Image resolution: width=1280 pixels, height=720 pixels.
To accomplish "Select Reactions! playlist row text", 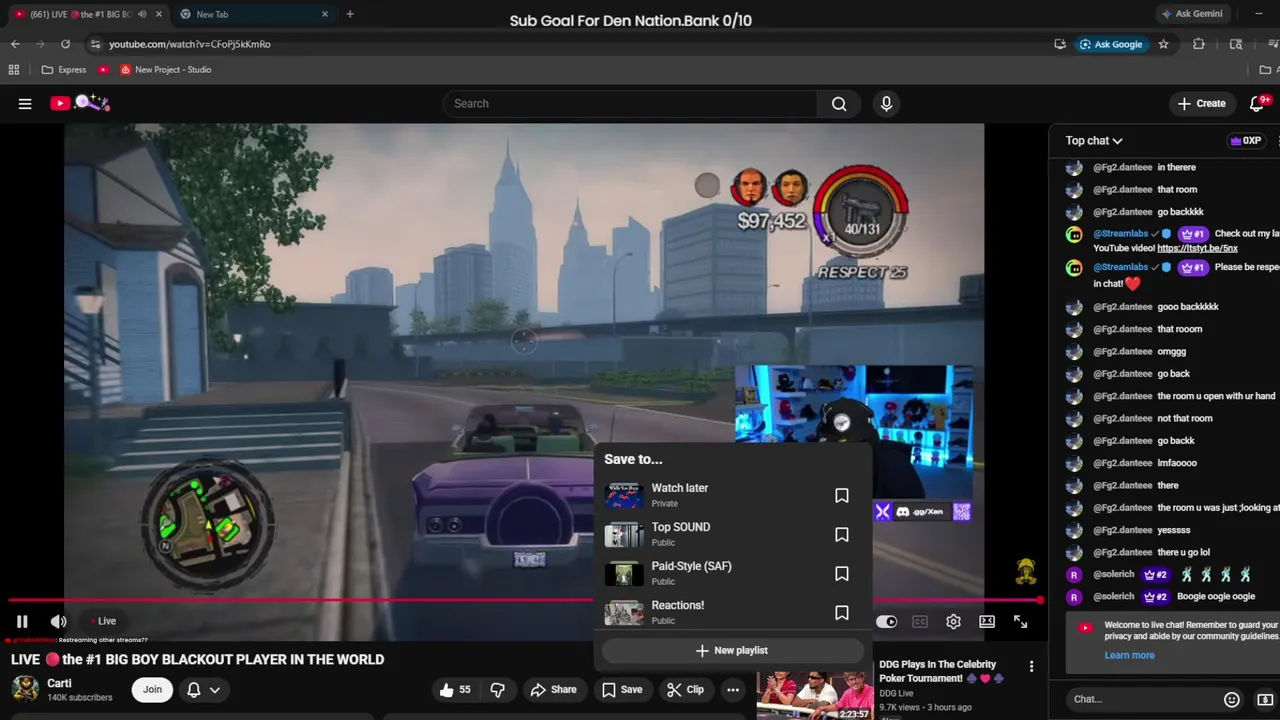I will pos(678,605).
